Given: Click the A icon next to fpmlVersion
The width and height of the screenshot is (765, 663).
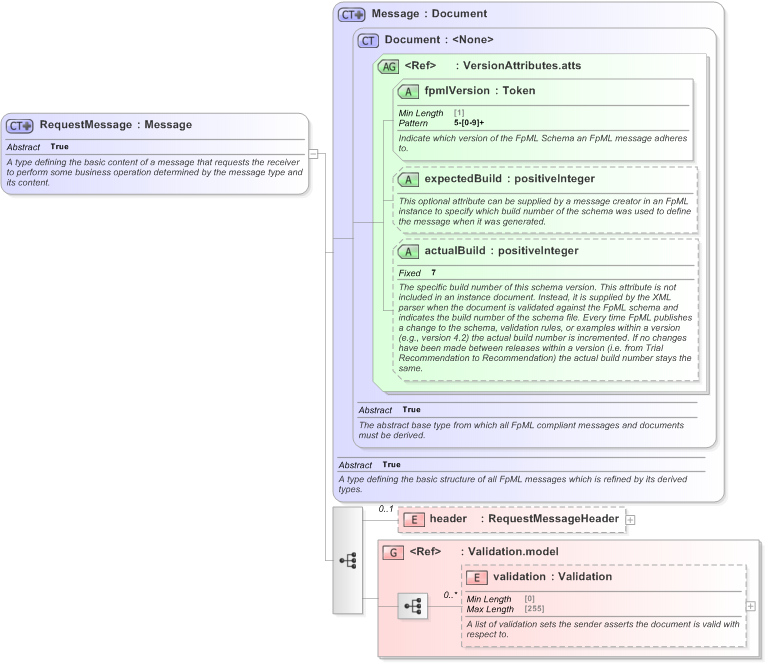Looking at the screenshot, I should pyautogui.click(x=408, y=91).
